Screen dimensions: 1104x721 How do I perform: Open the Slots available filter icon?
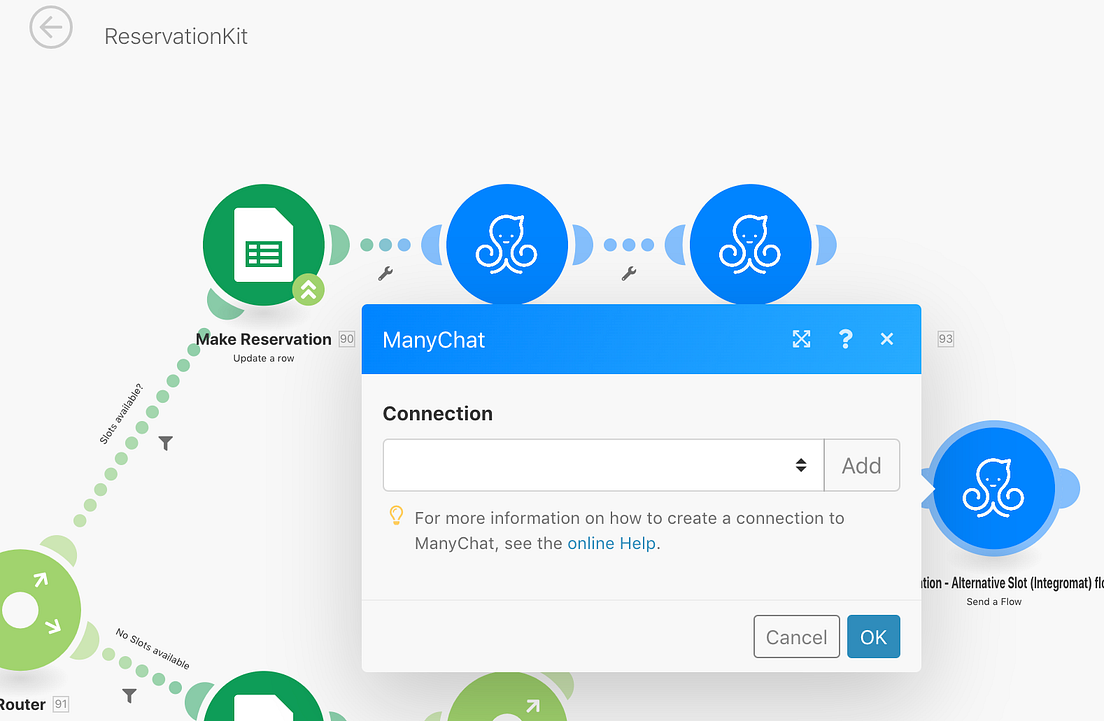tap(165, 443)
